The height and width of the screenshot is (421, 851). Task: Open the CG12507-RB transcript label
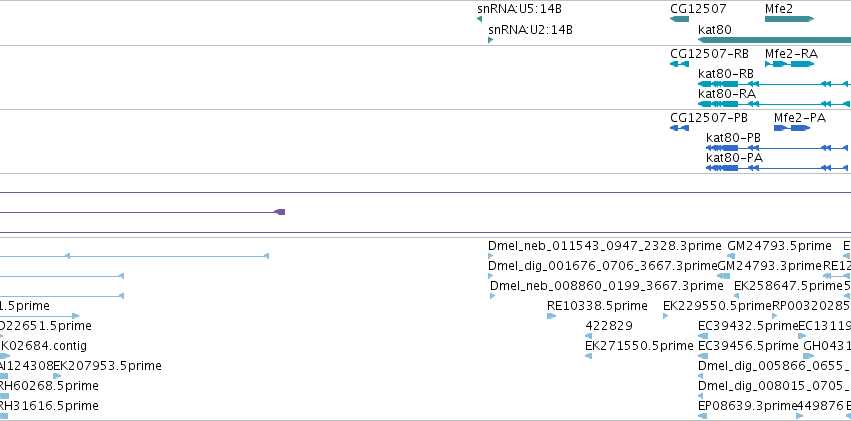[x=709, y=54]
